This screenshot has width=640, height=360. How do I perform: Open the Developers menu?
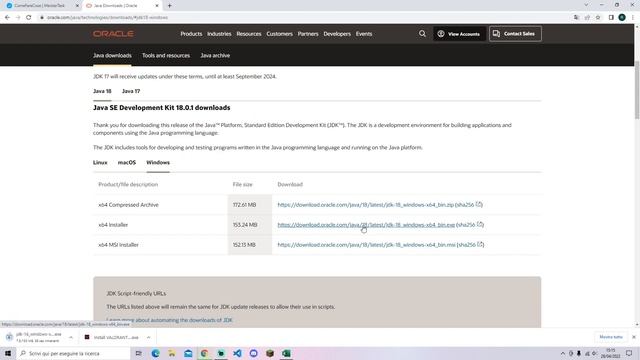337,34
